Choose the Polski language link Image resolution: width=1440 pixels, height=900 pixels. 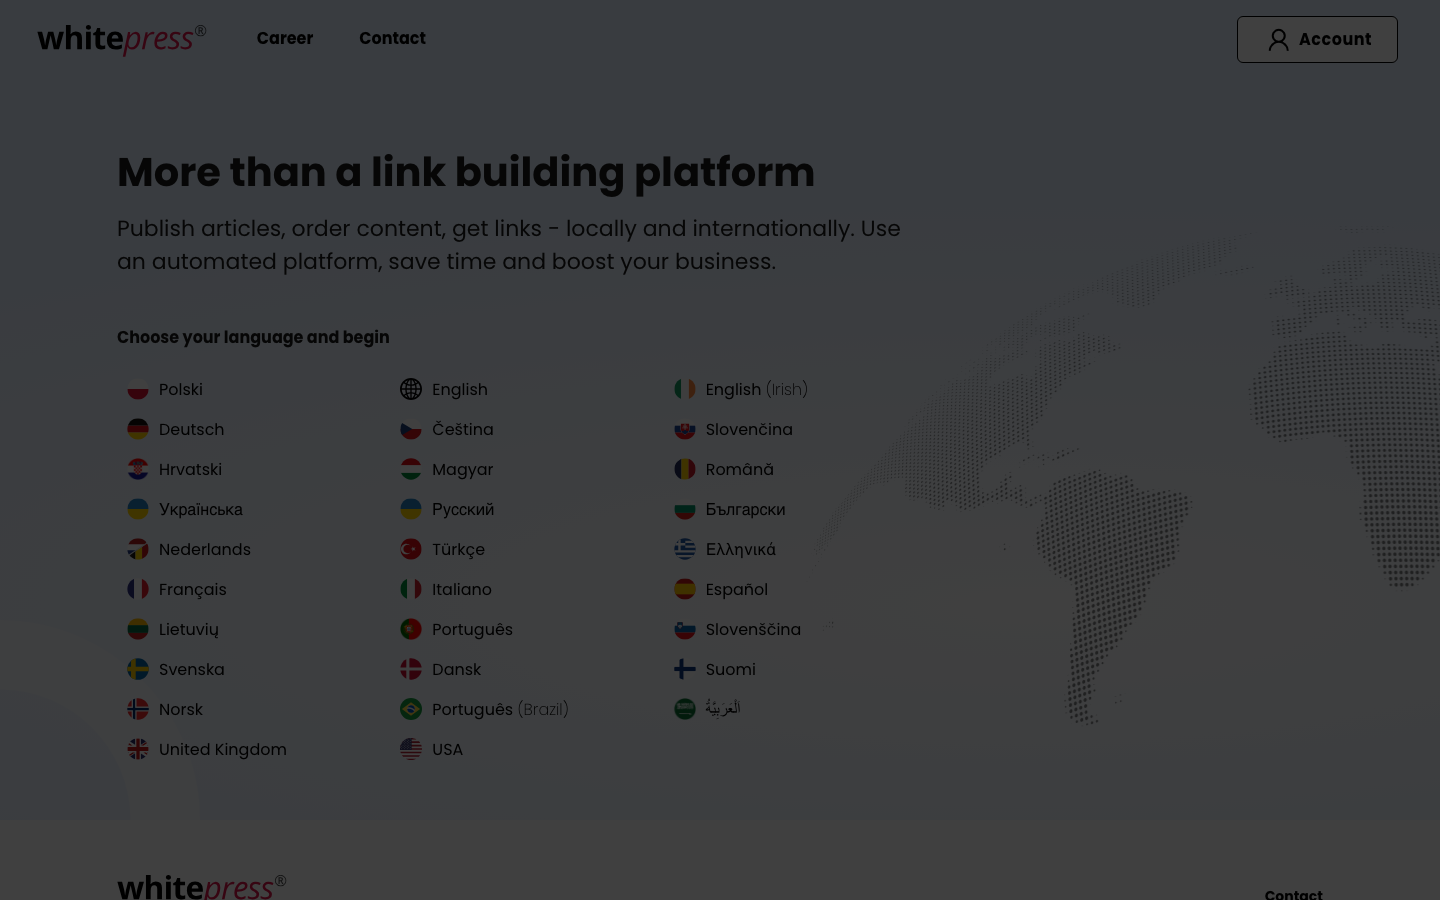tap(181, 389)
